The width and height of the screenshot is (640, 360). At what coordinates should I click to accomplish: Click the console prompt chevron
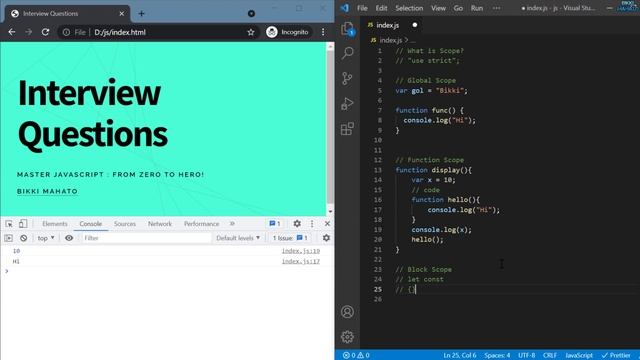point(7,271)
